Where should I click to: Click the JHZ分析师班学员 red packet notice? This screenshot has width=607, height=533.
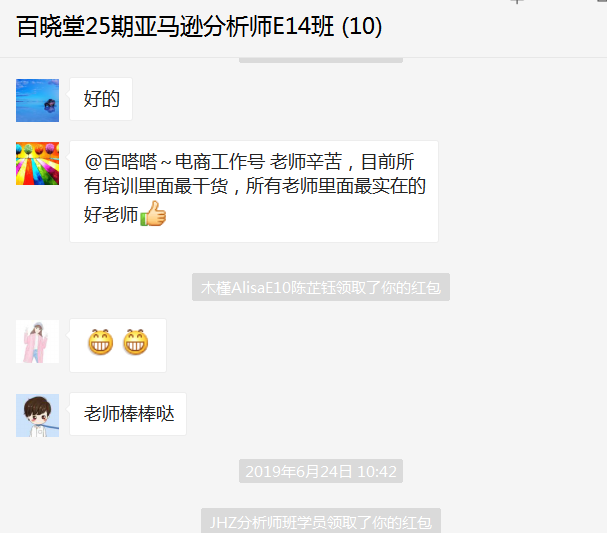[321, 521]
